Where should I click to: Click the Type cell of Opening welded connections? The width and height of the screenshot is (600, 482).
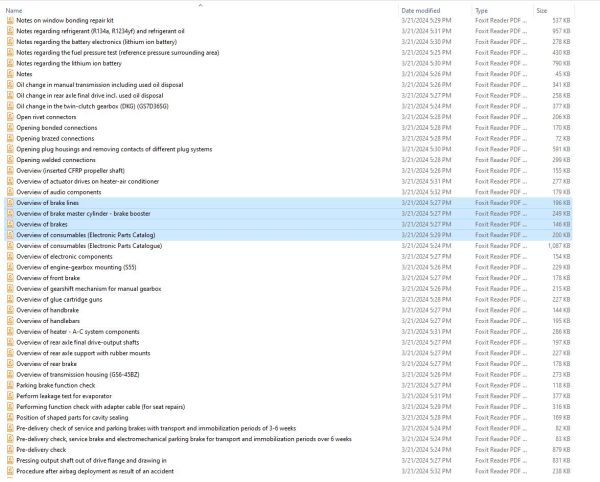[501, 160]
